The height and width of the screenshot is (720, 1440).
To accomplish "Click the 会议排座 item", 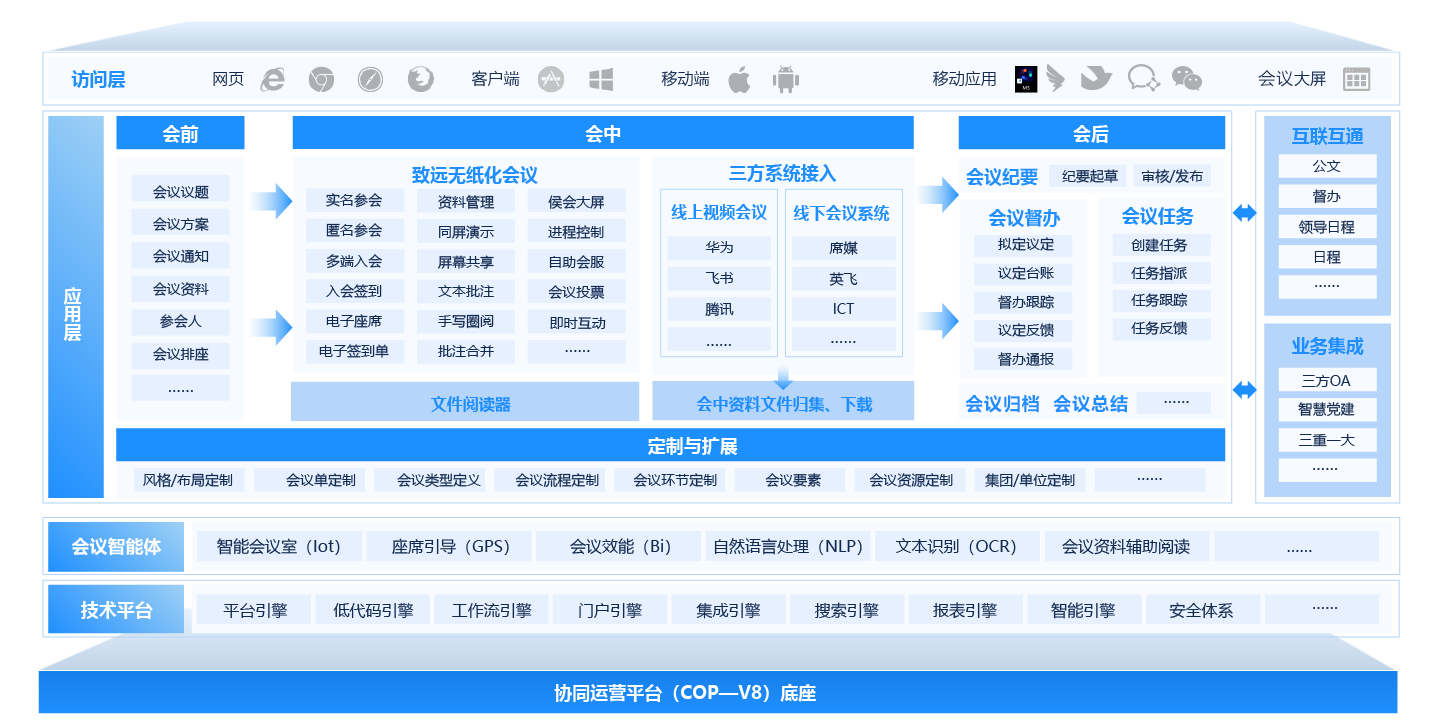I will (180, 354).
